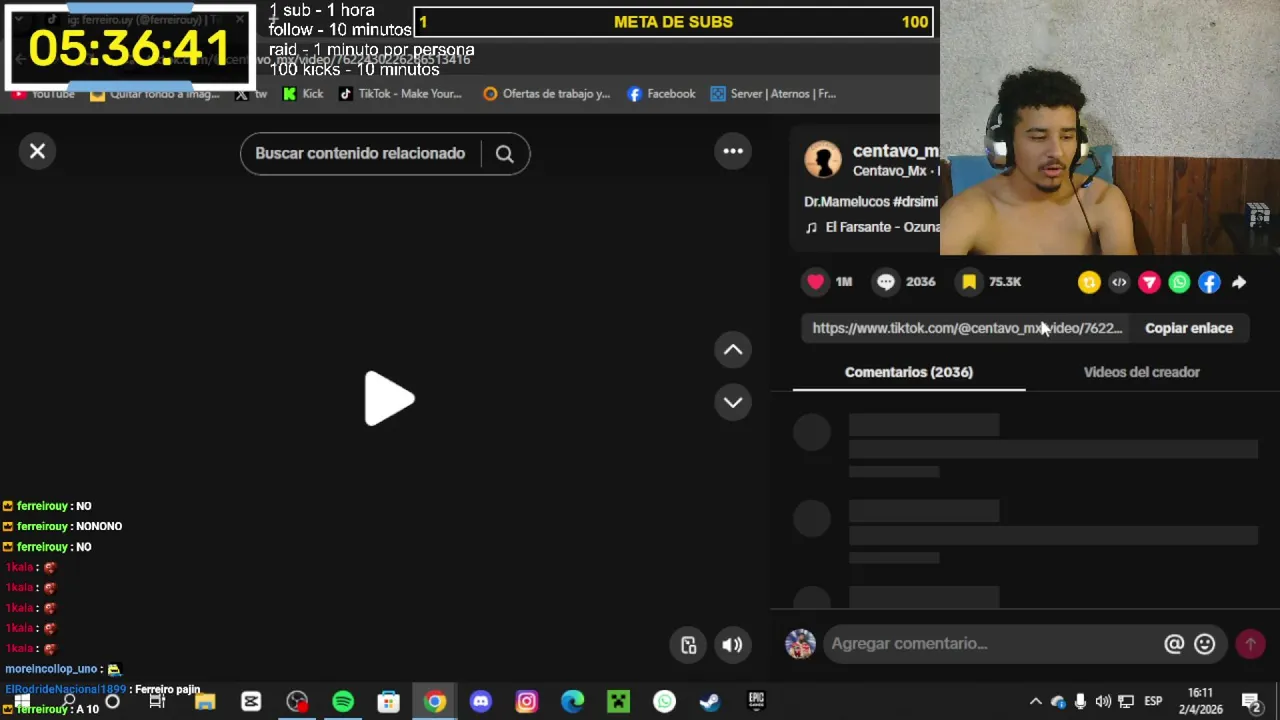The height and width of the screenshot is (720, 1280).
Task: Open the Kick bookmark
Action: [x=303, y=94]
